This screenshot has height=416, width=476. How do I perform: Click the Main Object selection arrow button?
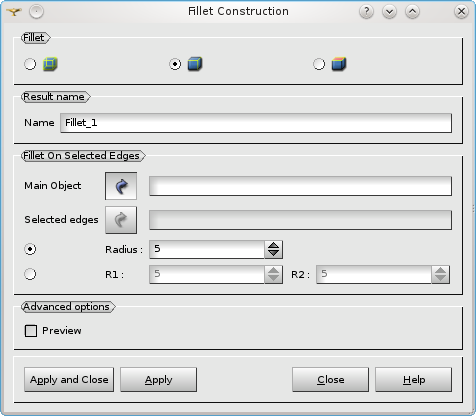point(121,186)
